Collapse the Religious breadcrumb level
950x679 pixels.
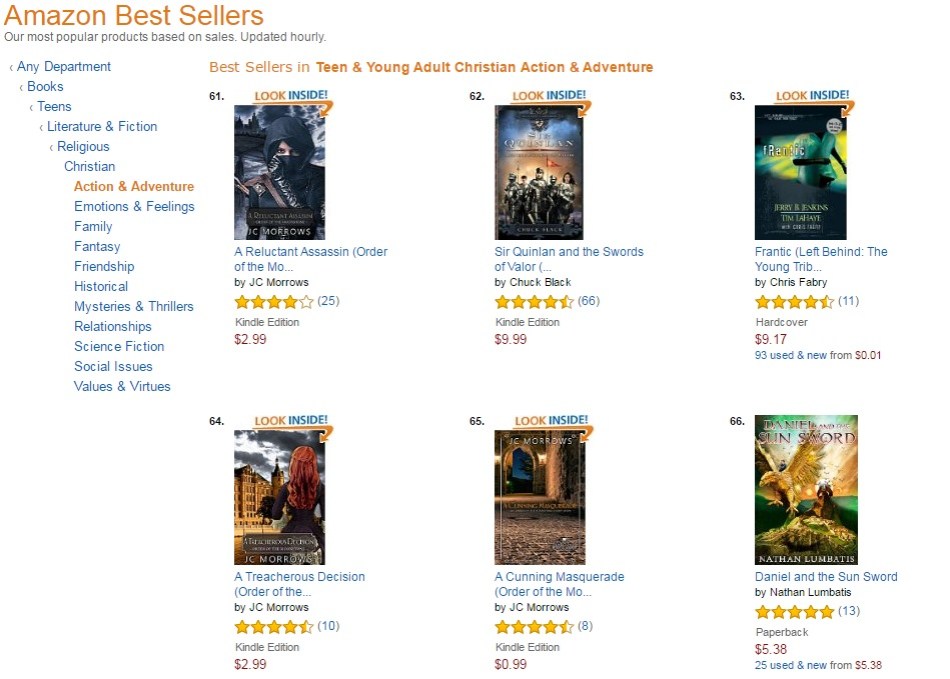[82, 146]
